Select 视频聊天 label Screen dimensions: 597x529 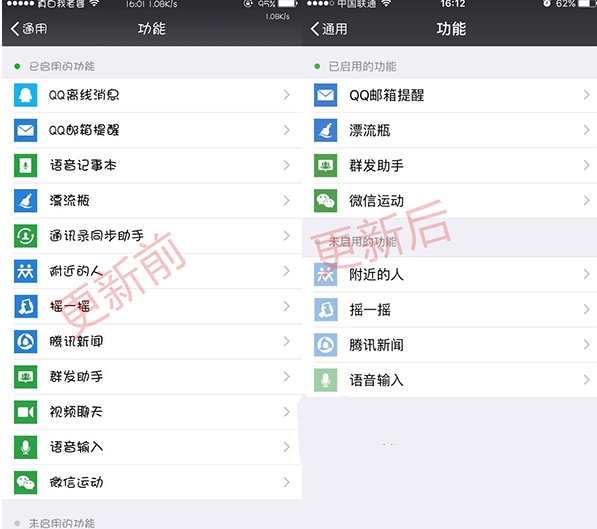[76, 412]
